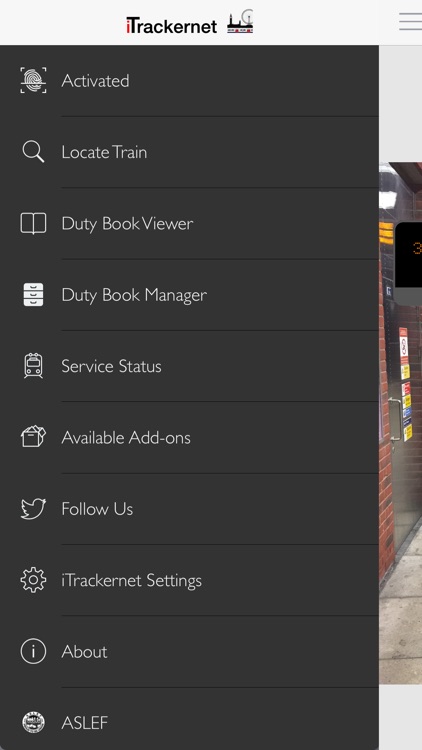Click the box Available Add-ons icon

pyautogui.click(x=33, y=437)
